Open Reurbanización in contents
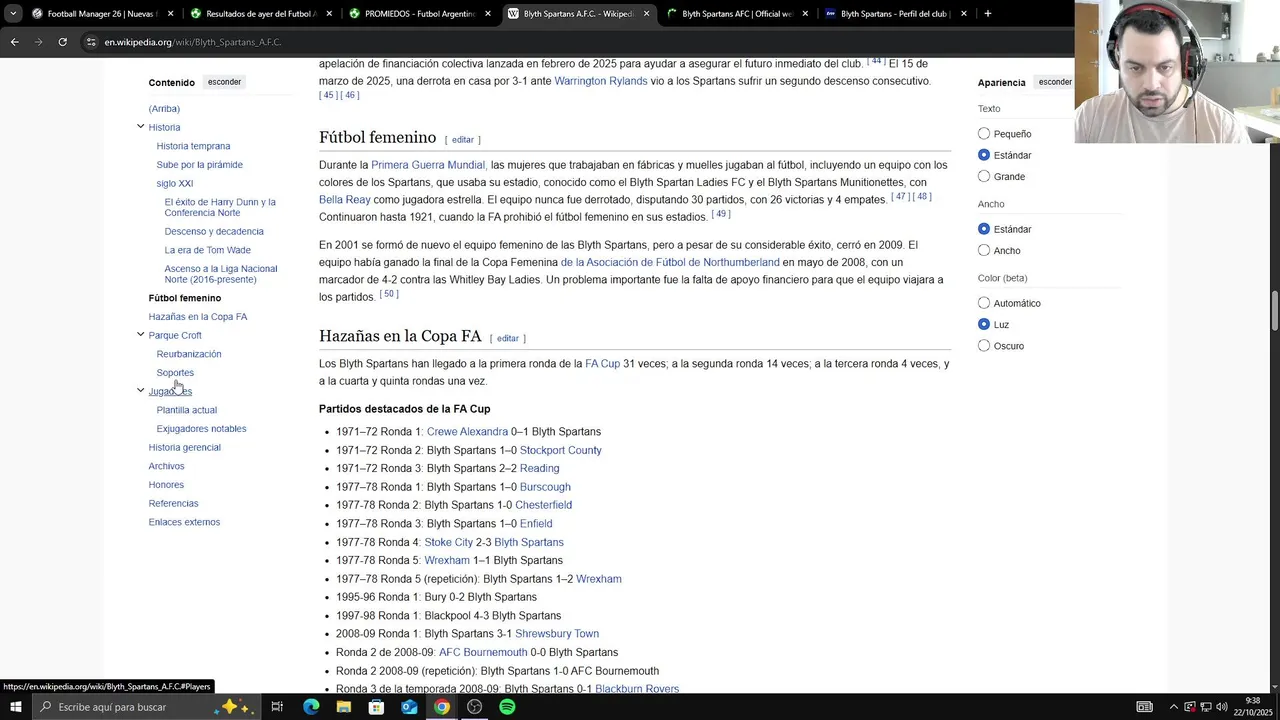 click(189, 354)
